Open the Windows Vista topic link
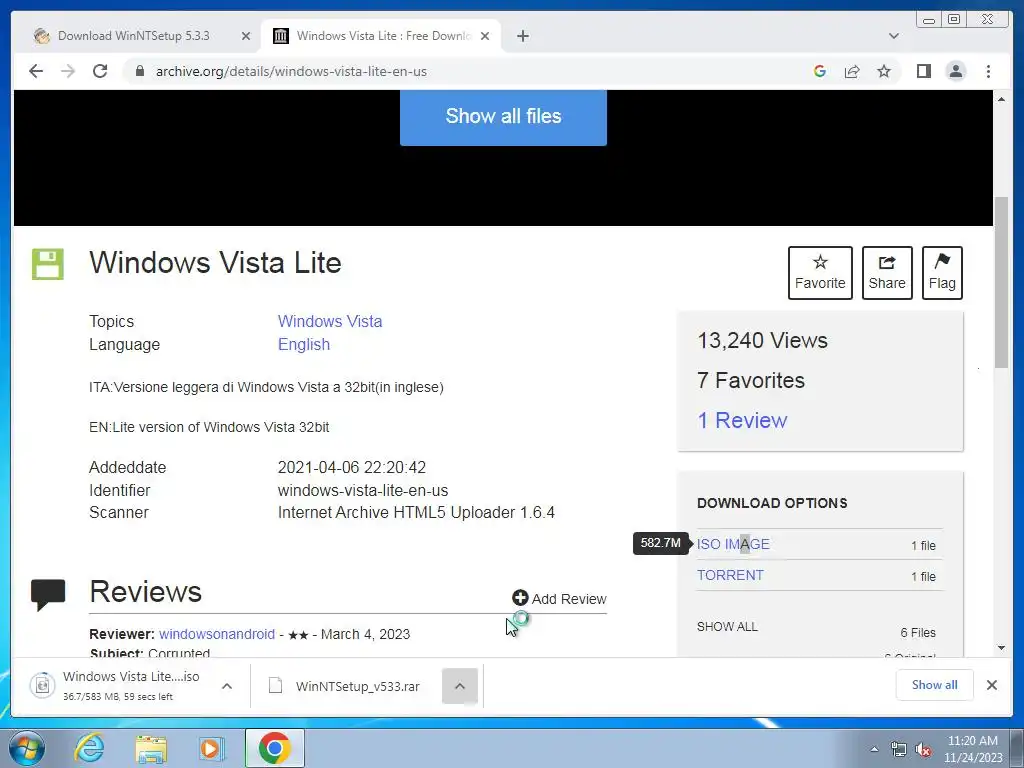Viewport: 1024px width, 768px height. (x=330, y=321)
